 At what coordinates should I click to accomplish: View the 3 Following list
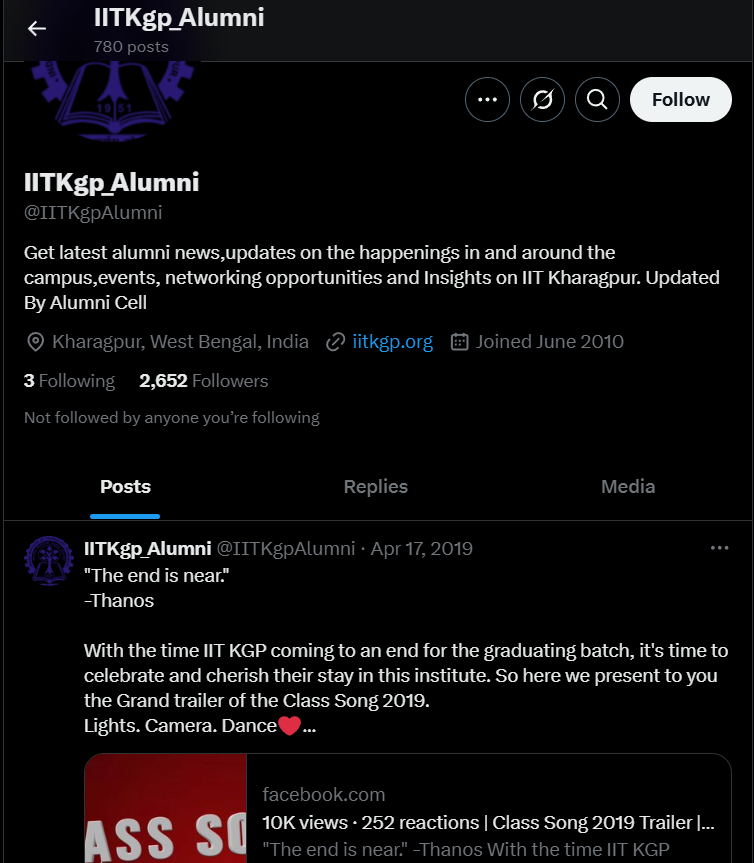pos(69,381)
